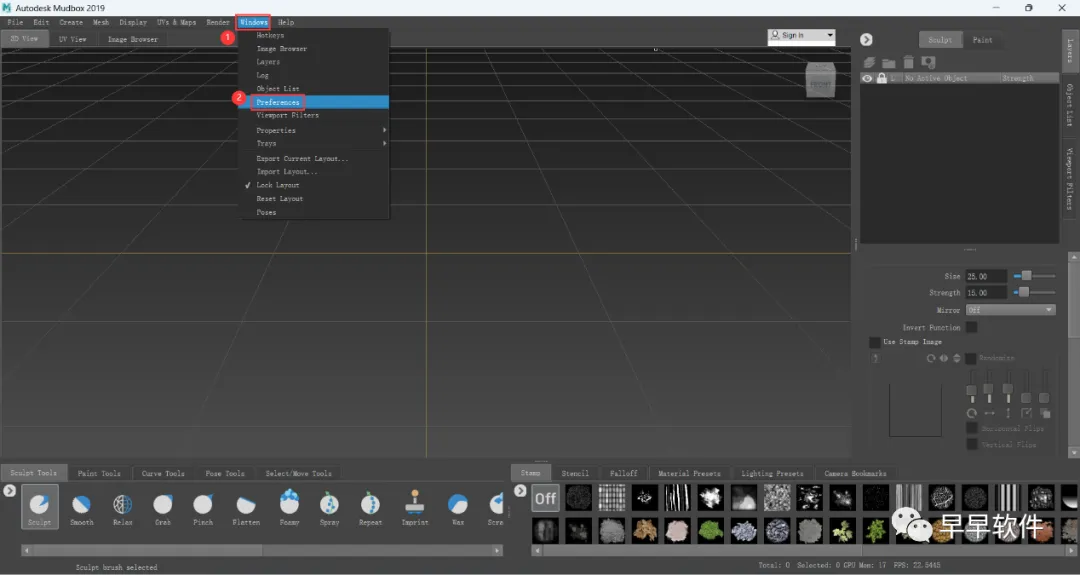
Task: Expand the Trays submenu
Action: (314, 143)
